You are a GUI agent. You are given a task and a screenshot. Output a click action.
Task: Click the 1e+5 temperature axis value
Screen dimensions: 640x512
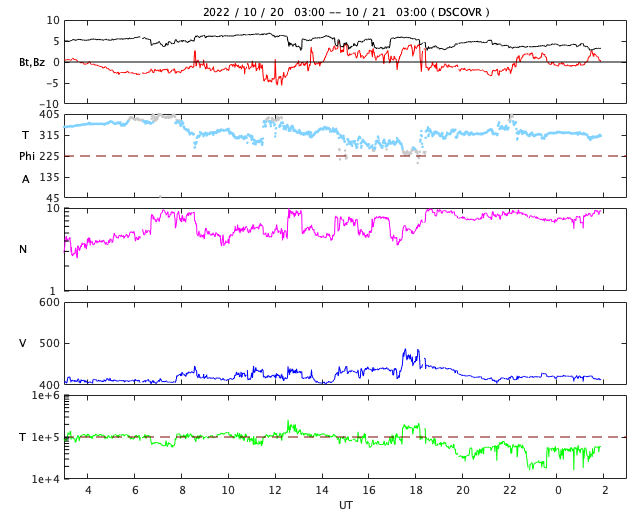(46, 438)
